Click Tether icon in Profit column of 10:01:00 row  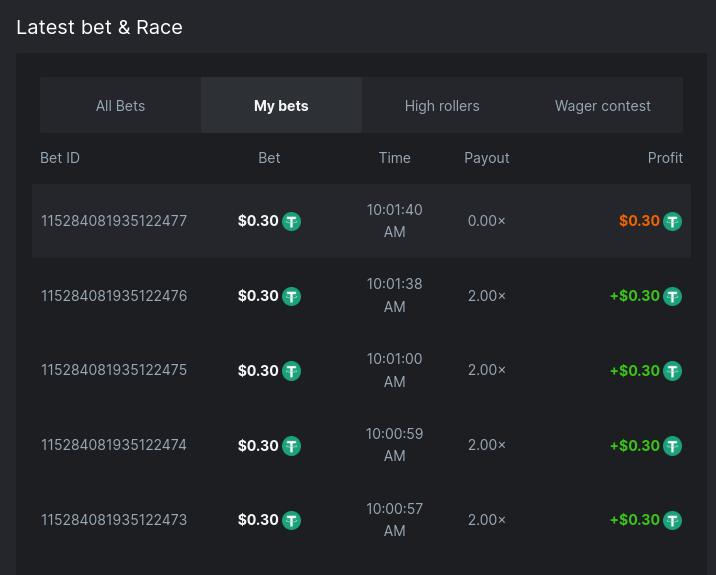[x=673, y=371]
